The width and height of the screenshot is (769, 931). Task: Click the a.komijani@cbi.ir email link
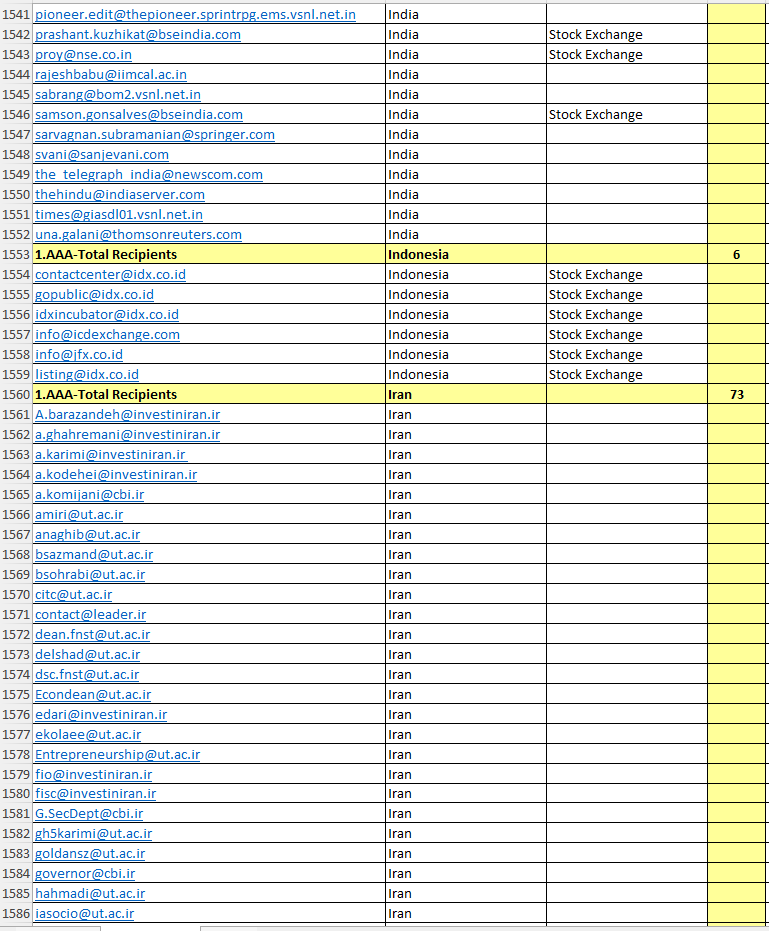click(90, 495)
